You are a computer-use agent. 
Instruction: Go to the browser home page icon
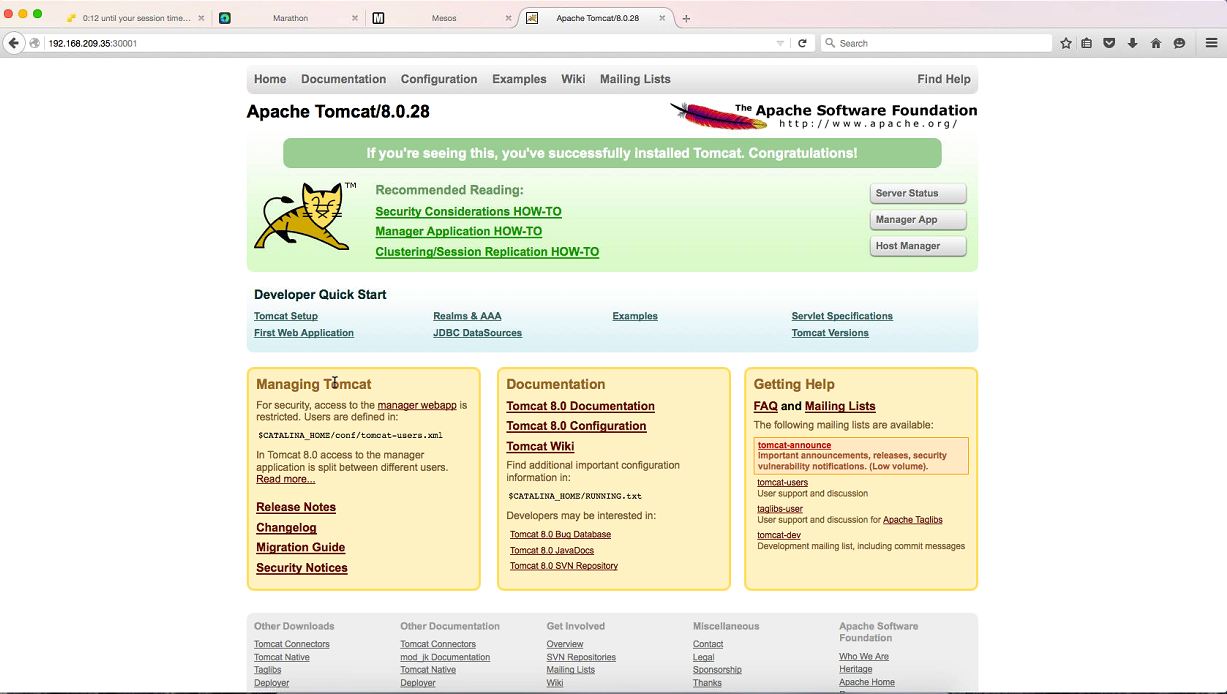[x=1156, y=43]
